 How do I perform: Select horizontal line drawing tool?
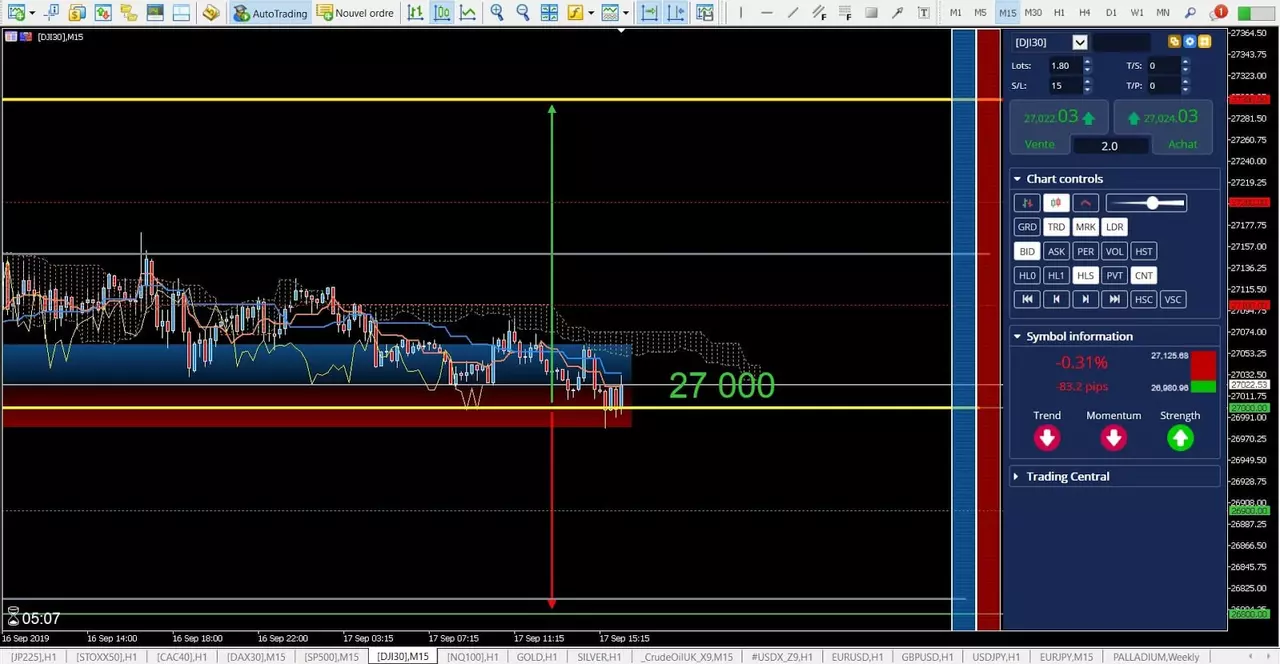coord(766,13)
